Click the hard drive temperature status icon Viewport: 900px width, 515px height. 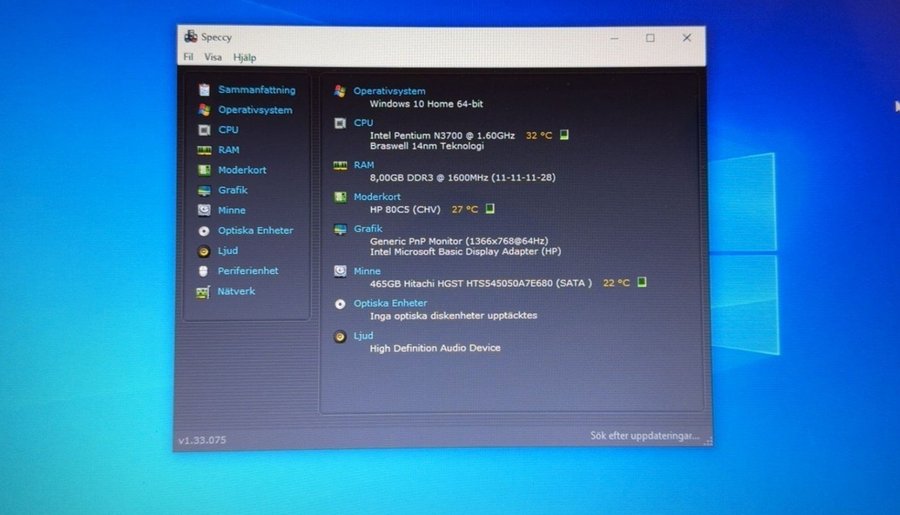[642, 283]
